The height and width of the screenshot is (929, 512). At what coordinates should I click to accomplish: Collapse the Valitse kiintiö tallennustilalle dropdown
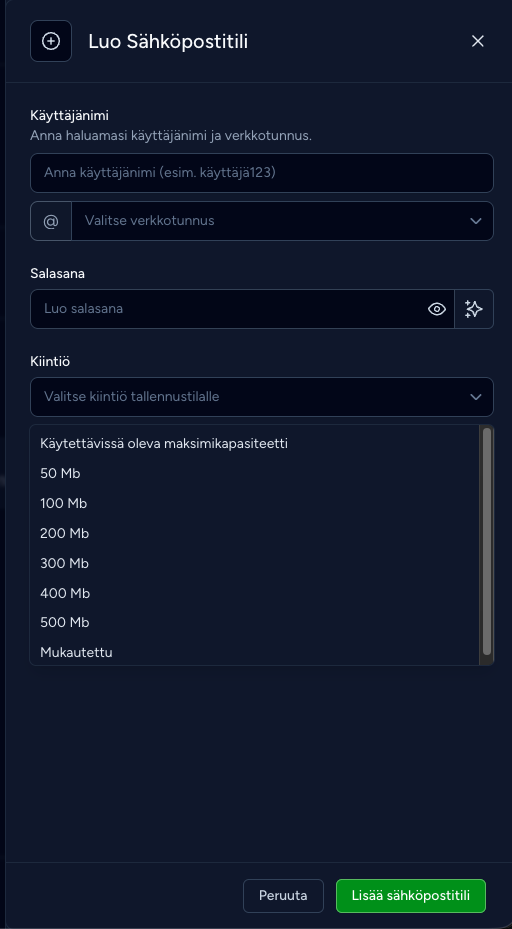[262, 397]
